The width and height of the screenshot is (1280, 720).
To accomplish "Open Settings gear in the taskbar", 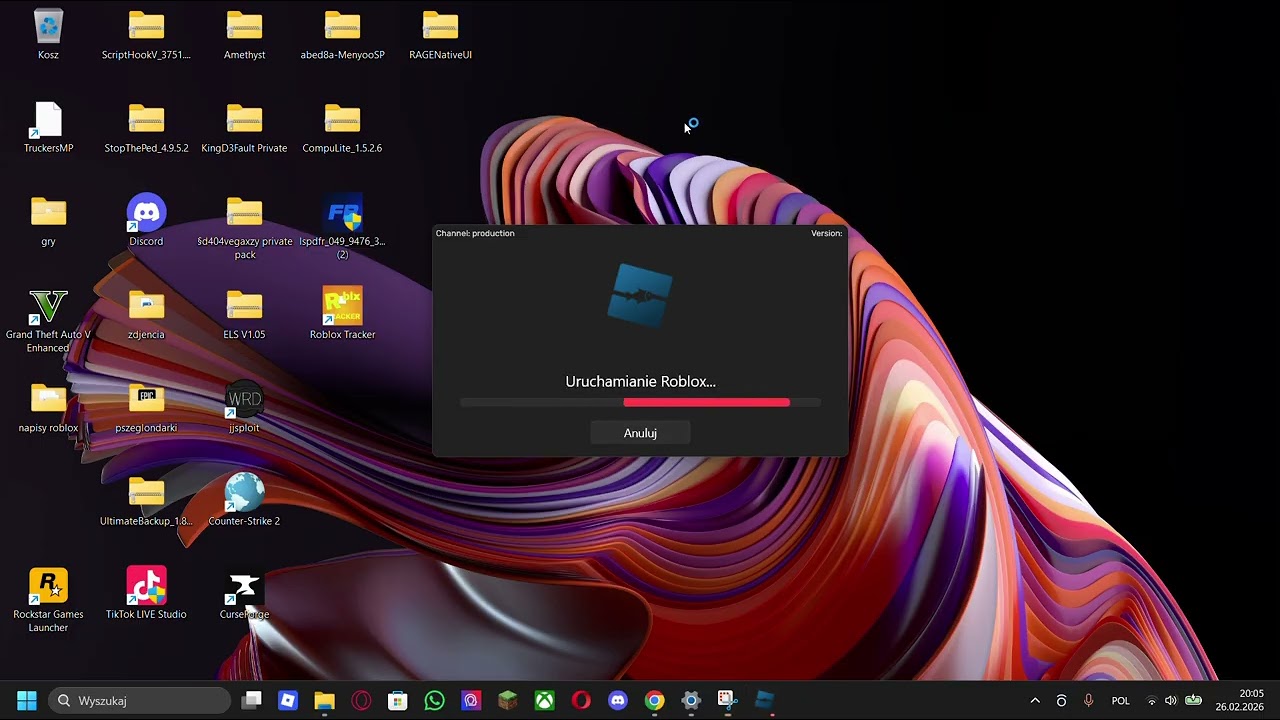I will [691, 701].
